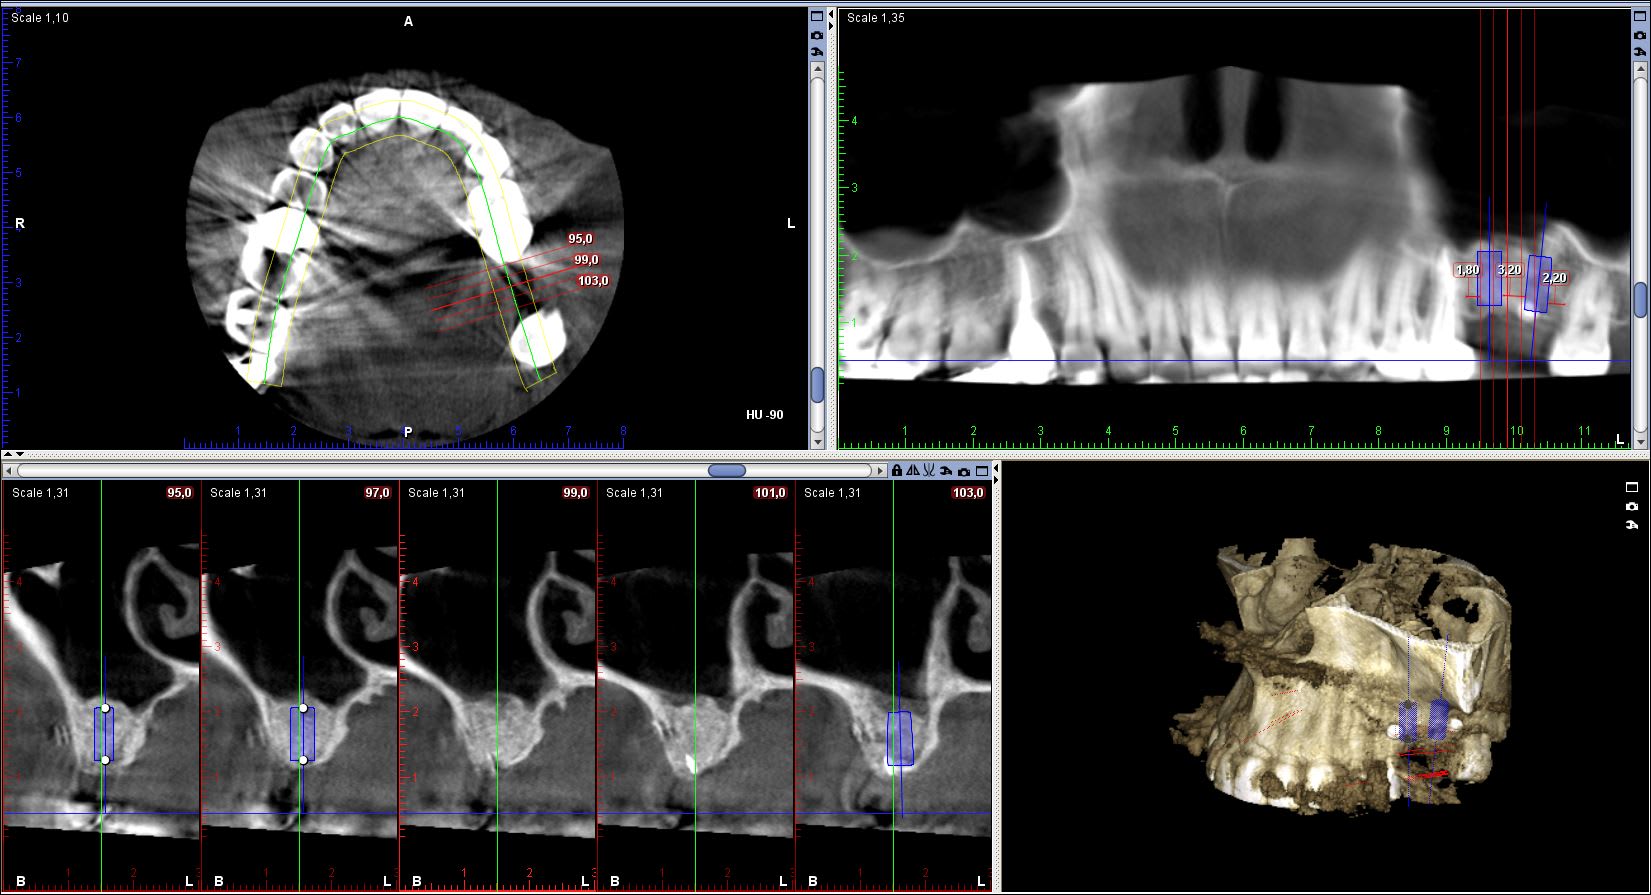
Task: Click the Scale 1,35 label in panoramic view
Action: 876,18
